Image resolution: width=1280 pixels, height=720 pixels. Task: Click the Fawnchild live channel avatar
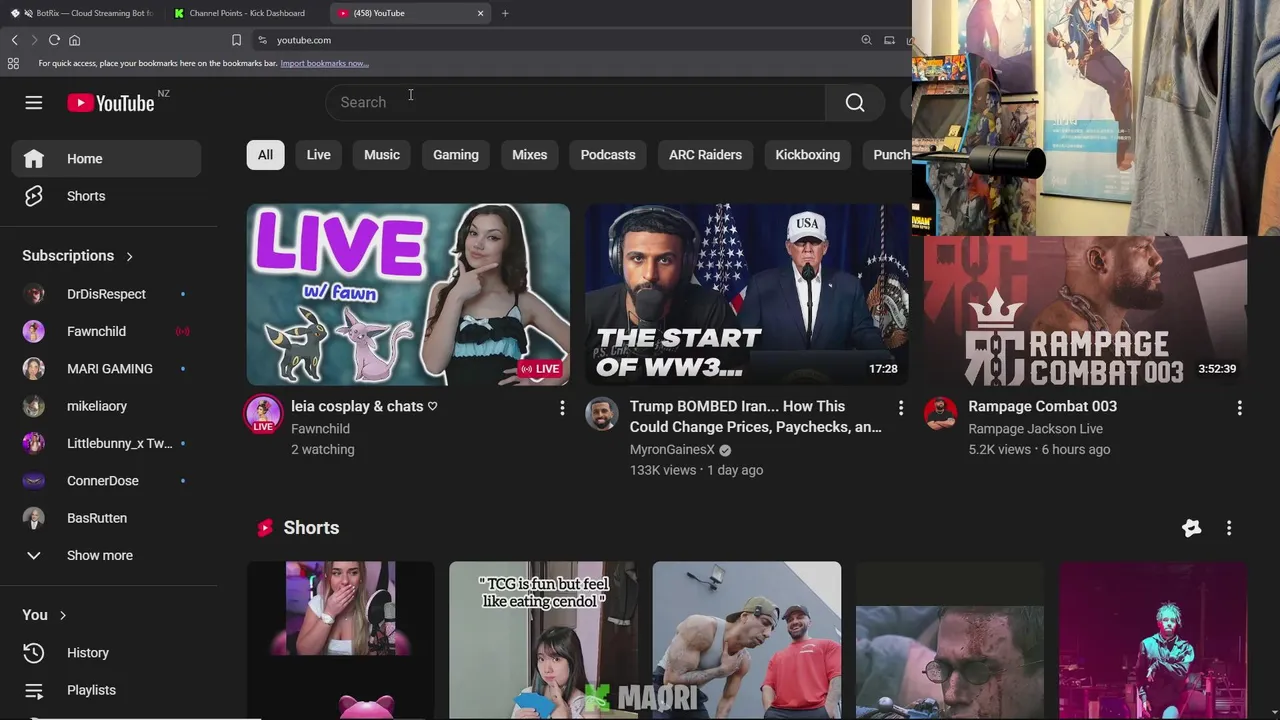[x=263, y=414]
